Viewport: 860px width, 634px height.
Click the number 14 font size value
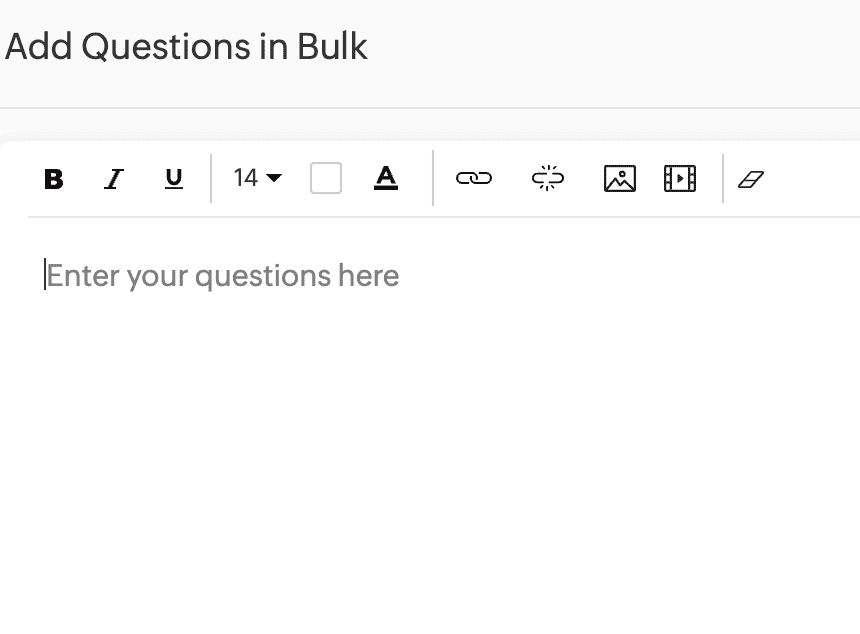pyautogui.click(x=245, y=178)
